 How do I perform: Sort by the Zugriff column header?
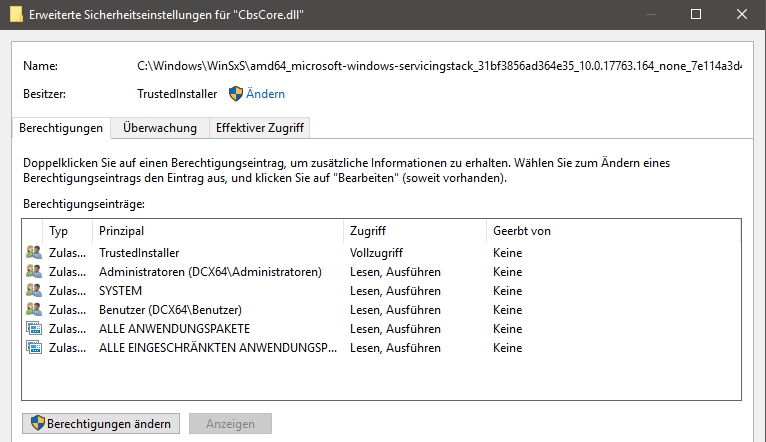click(415, 231)
